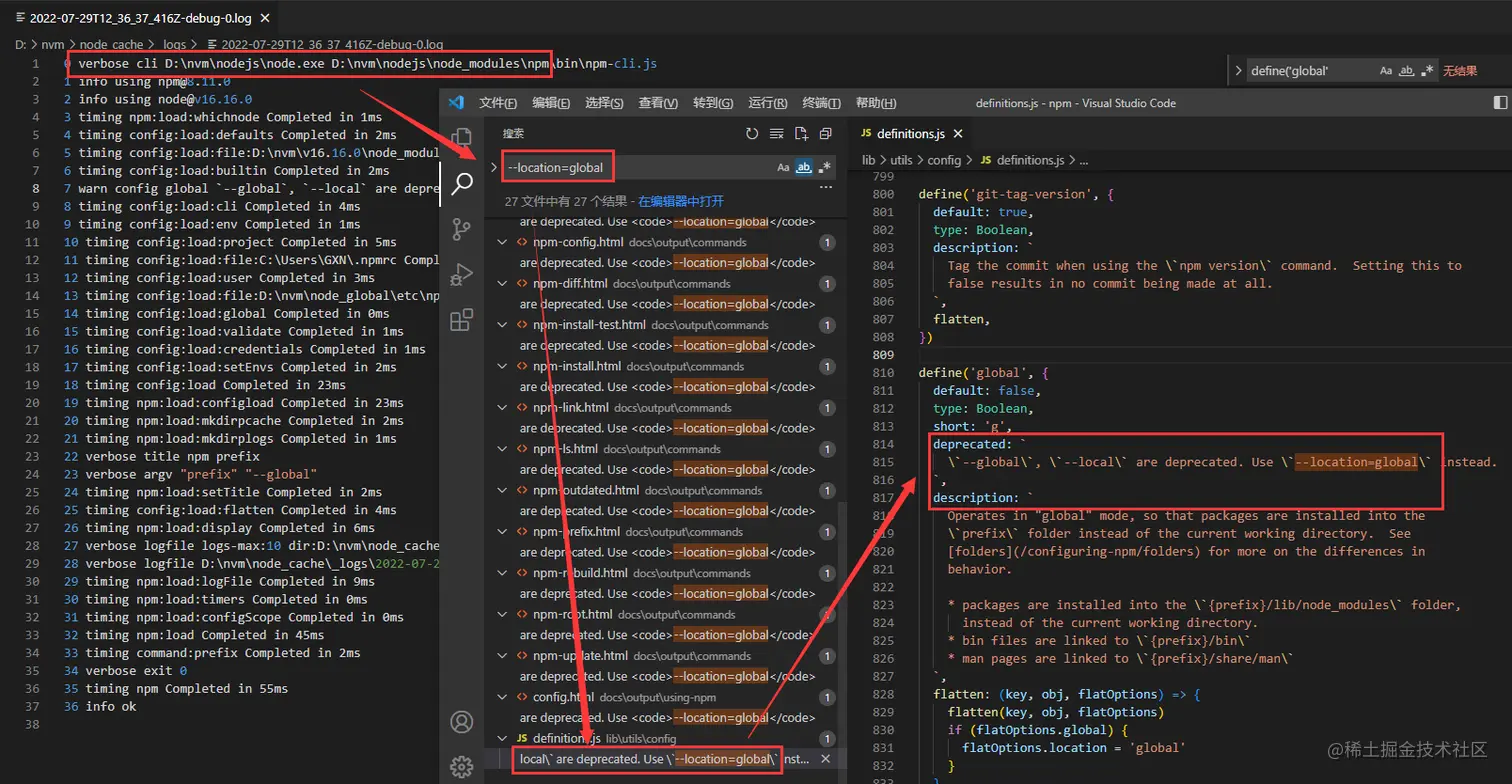Open the 帮助(H) menu
The height and width of the screenshot is (784, 1512).
click(x=876, y=103)
